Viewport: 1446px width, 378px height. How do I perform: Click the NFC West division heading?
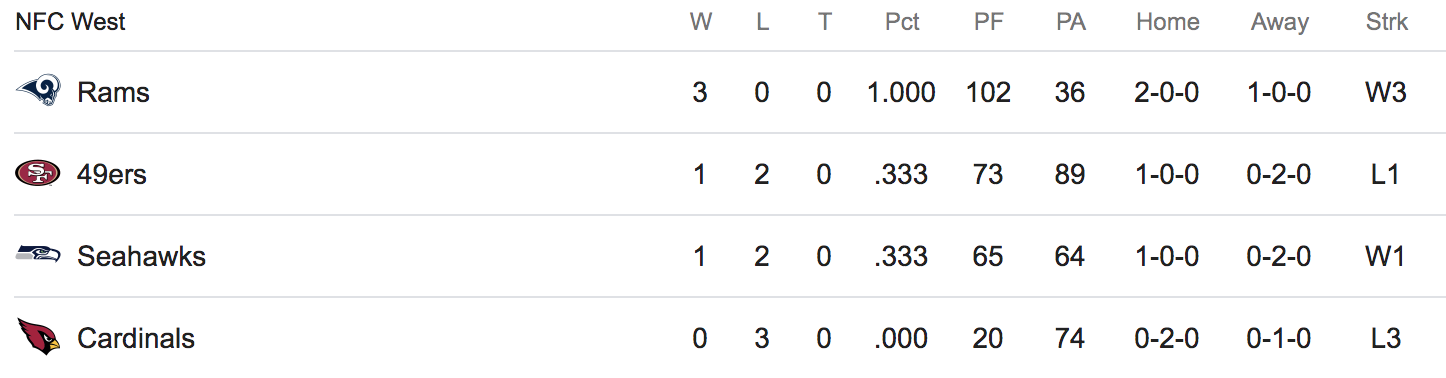(x=71, y=22)
